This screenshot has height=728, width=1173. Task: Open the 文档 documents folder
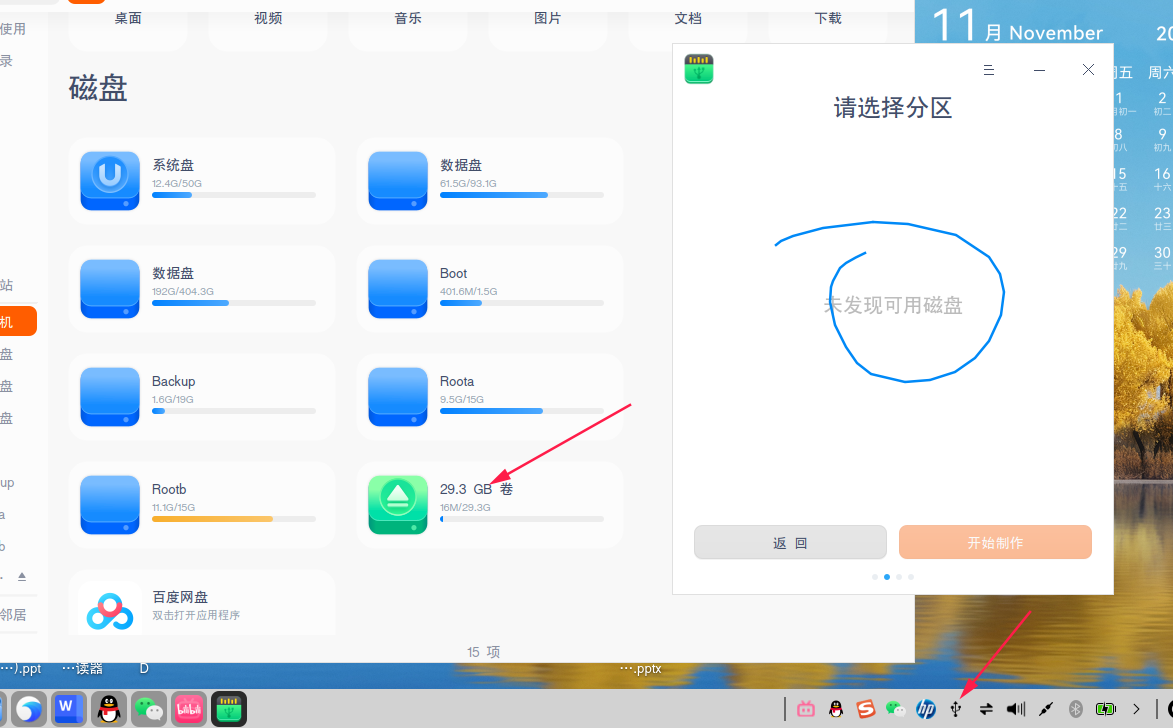tap(687, 19)
